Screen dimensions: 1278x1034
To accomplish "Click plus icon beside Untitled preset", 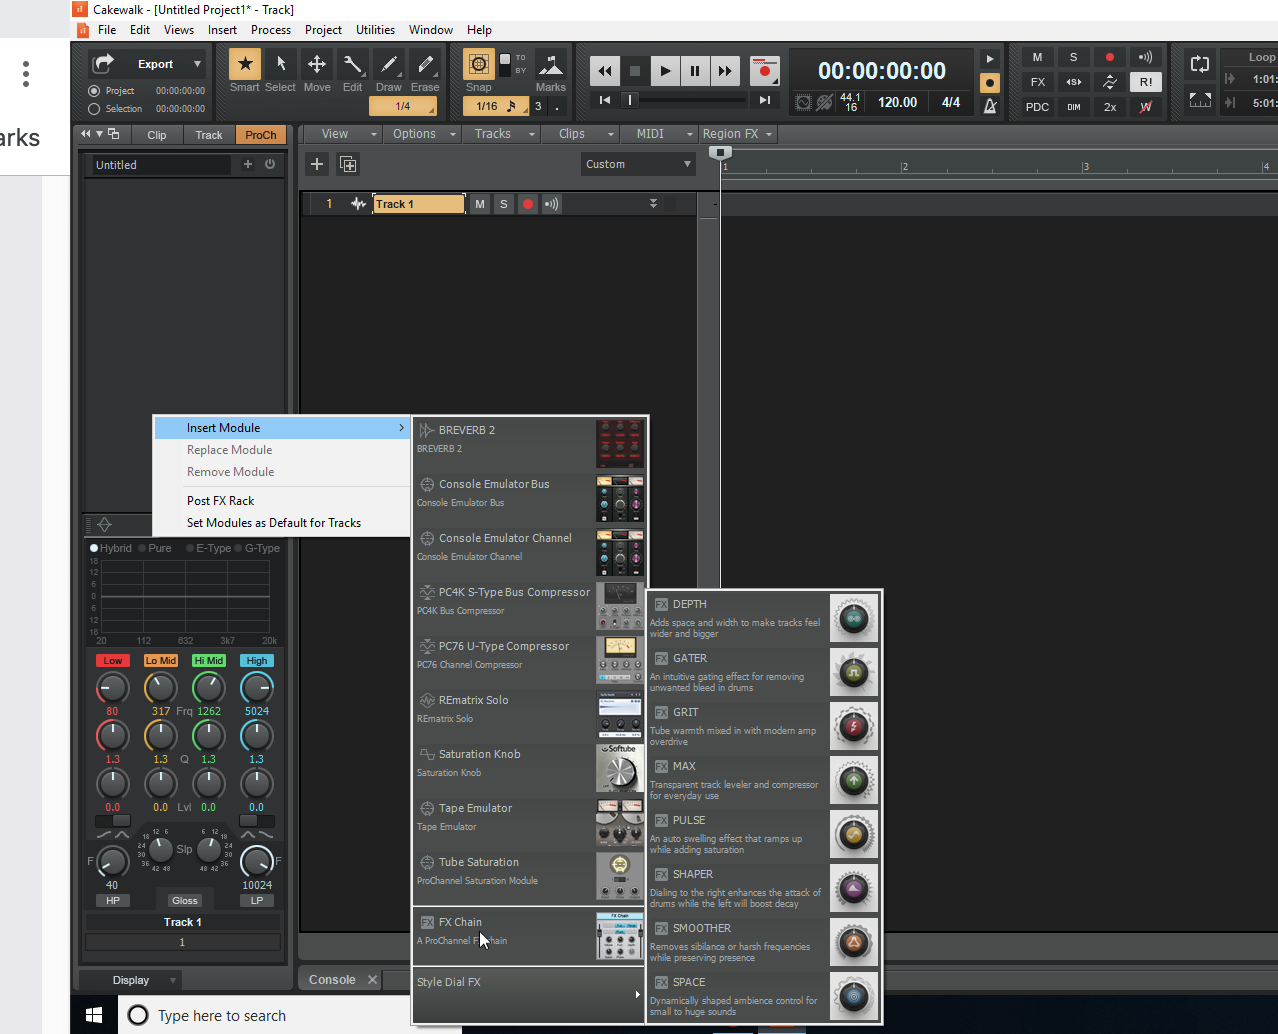I will (x=248, y=164).
